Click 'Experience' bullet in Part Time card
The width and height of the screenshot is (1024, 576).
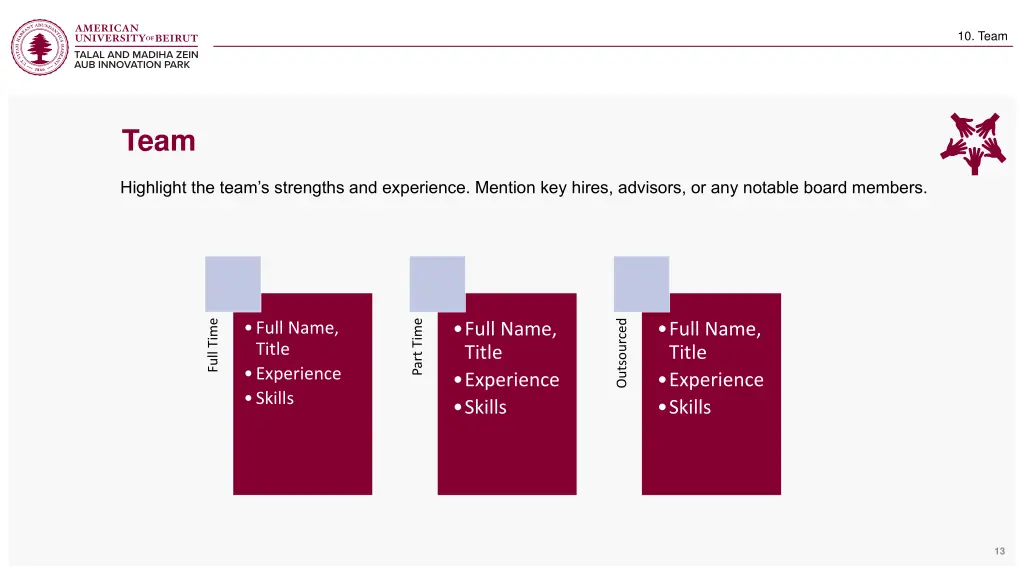512,379
